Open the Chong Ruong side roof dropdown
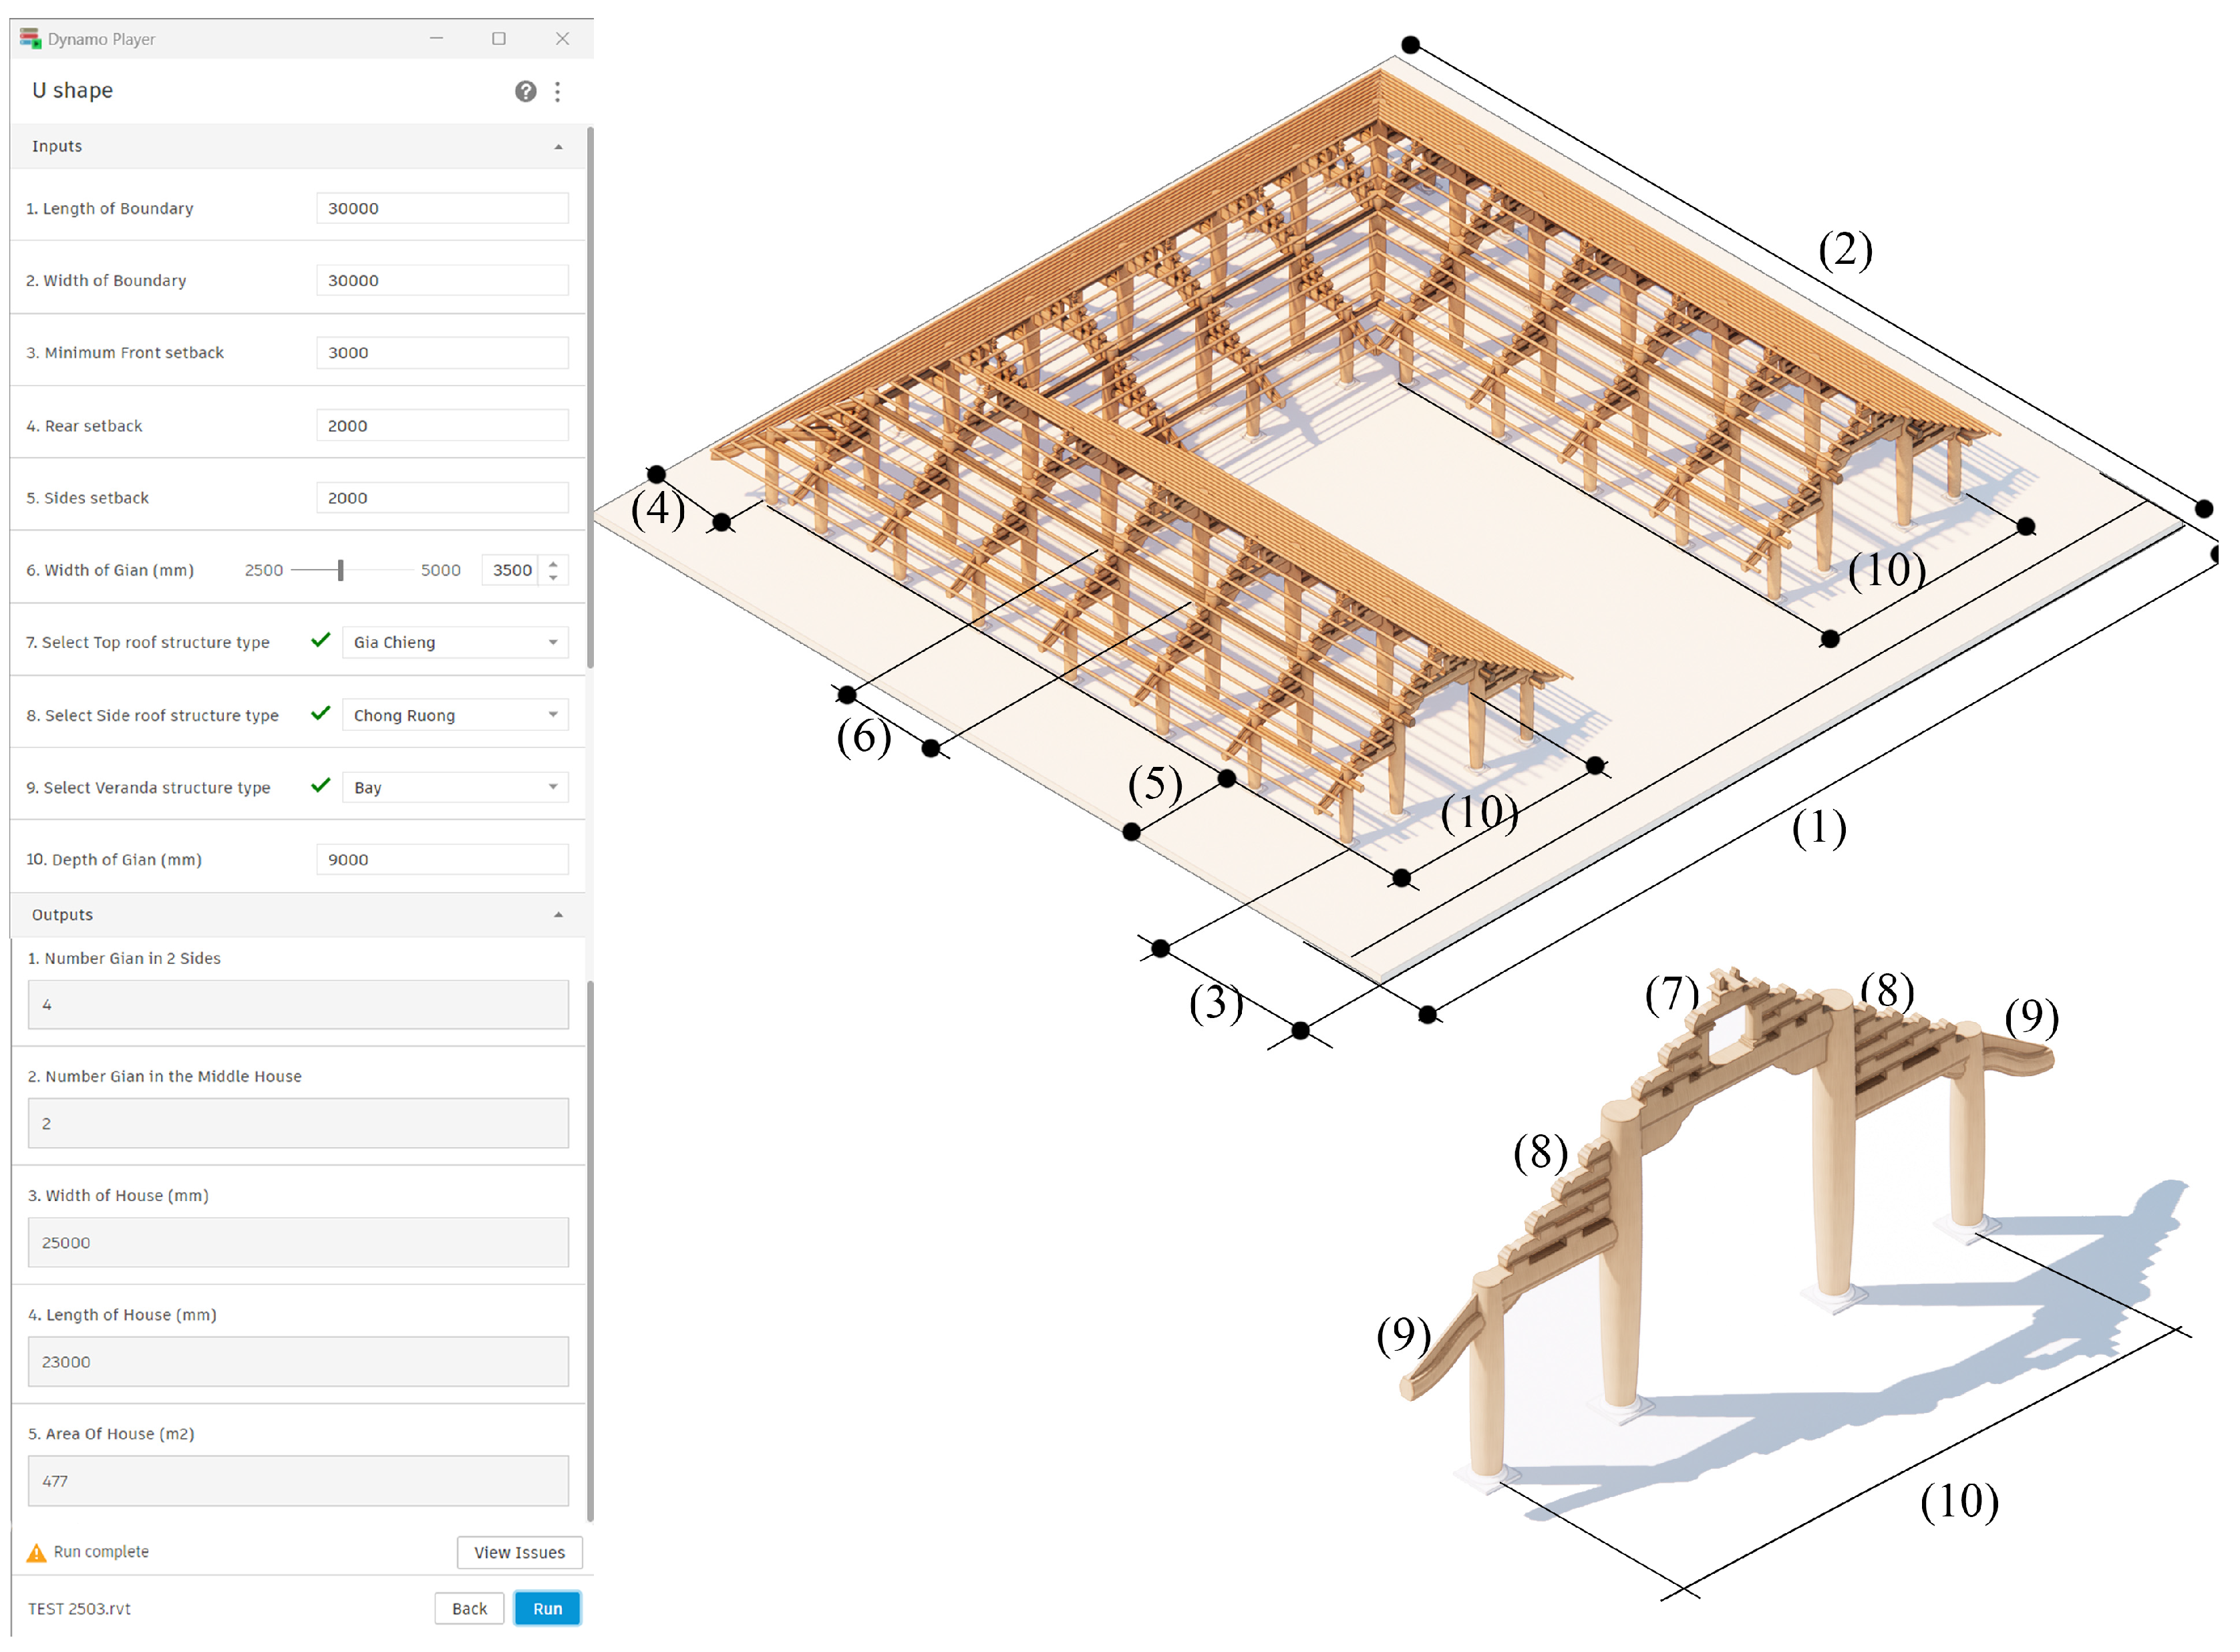This screenshot has width=2240, height=1652. (455, 715)
